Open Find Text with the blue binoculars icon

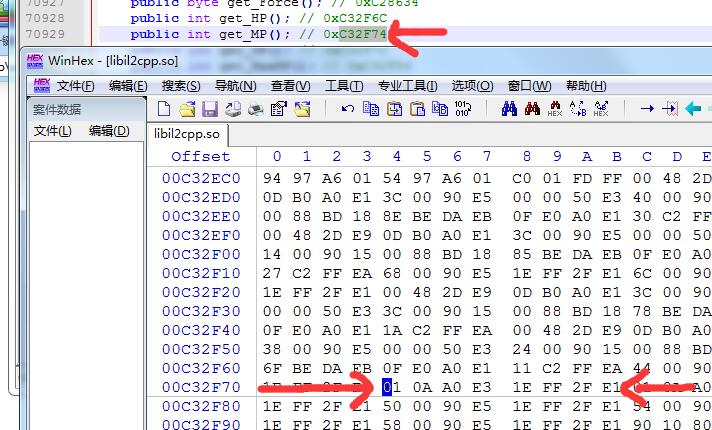(x=509, y=109)
